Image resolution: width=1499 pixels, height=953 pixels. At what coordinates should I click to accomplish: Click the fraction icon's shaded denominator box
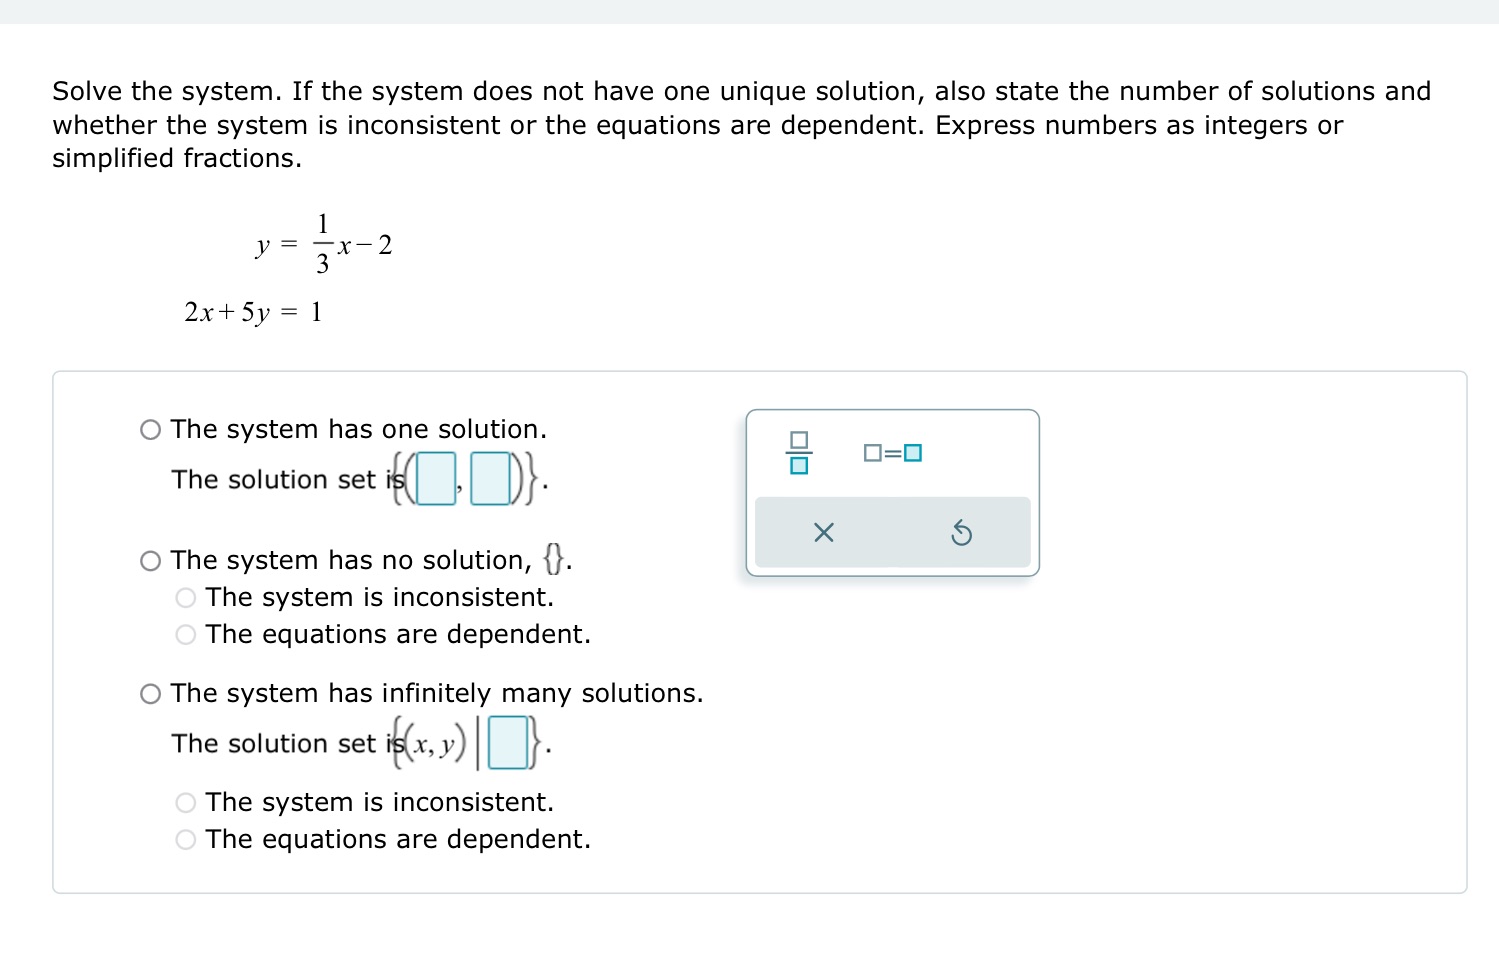coord(797,464)
